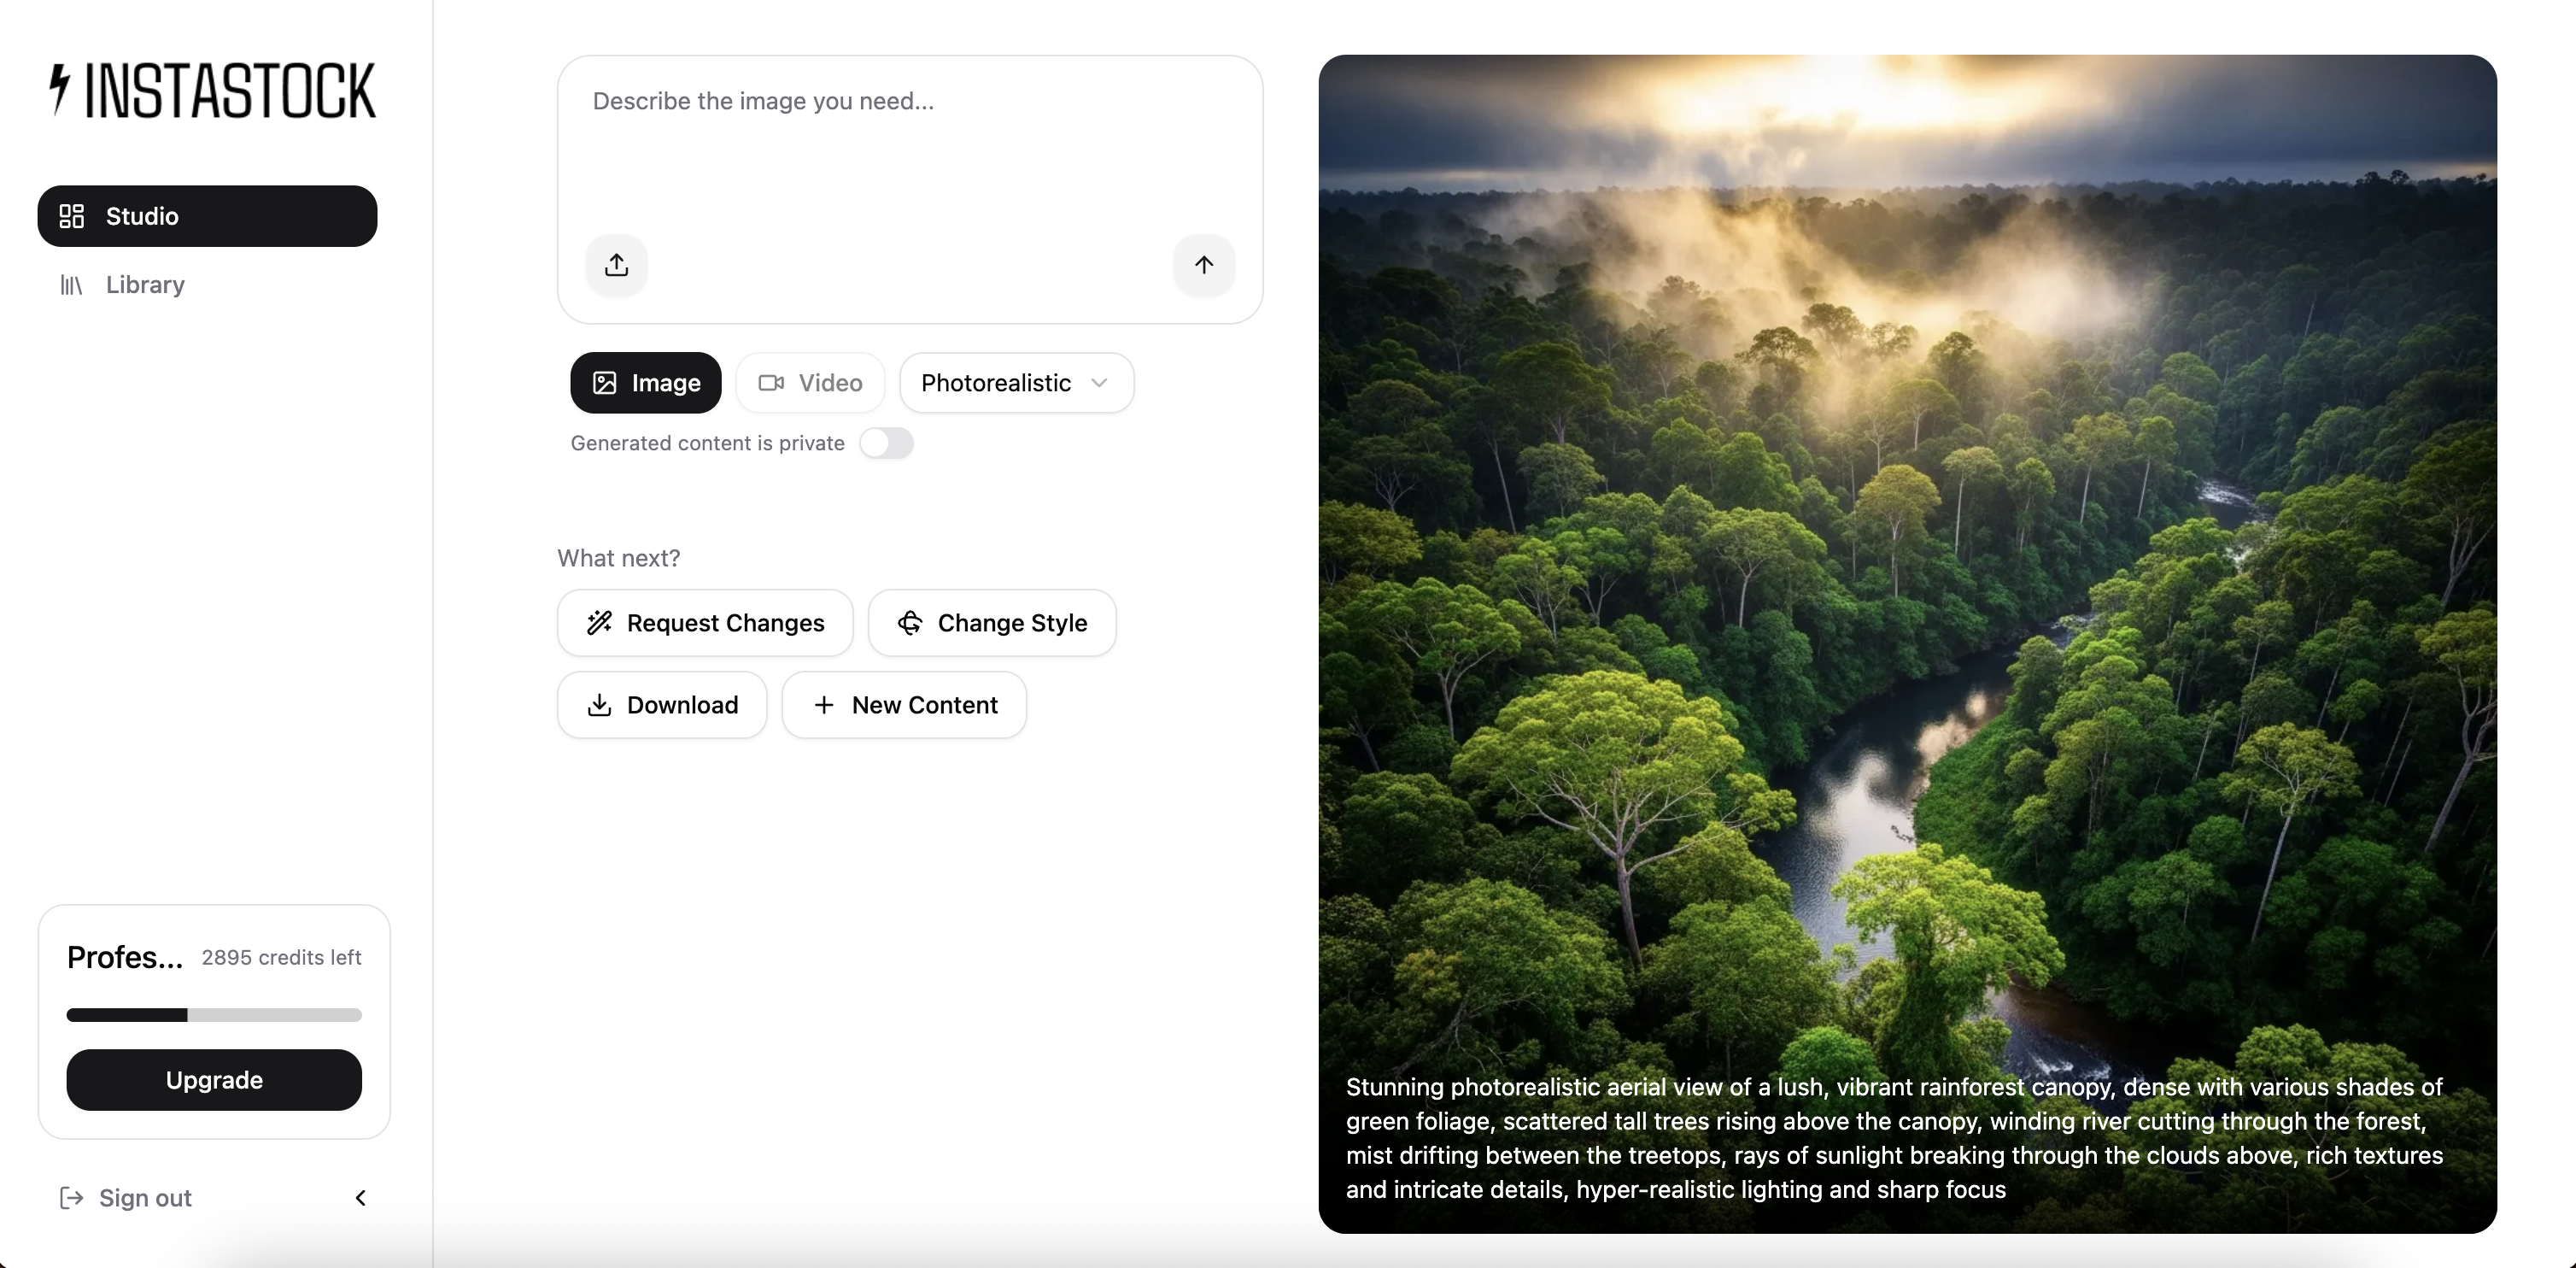Click the upload file icon in prompt box
Image resolution: width=2576 pixels, height=1268 pixels.
tap(616, 265)
